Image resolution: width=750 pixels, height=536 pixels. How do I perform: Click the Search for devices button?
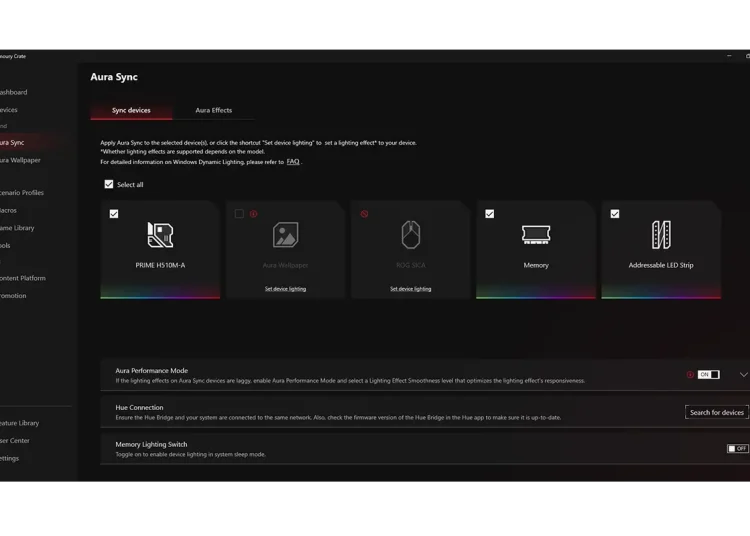[x=717, y=412]
